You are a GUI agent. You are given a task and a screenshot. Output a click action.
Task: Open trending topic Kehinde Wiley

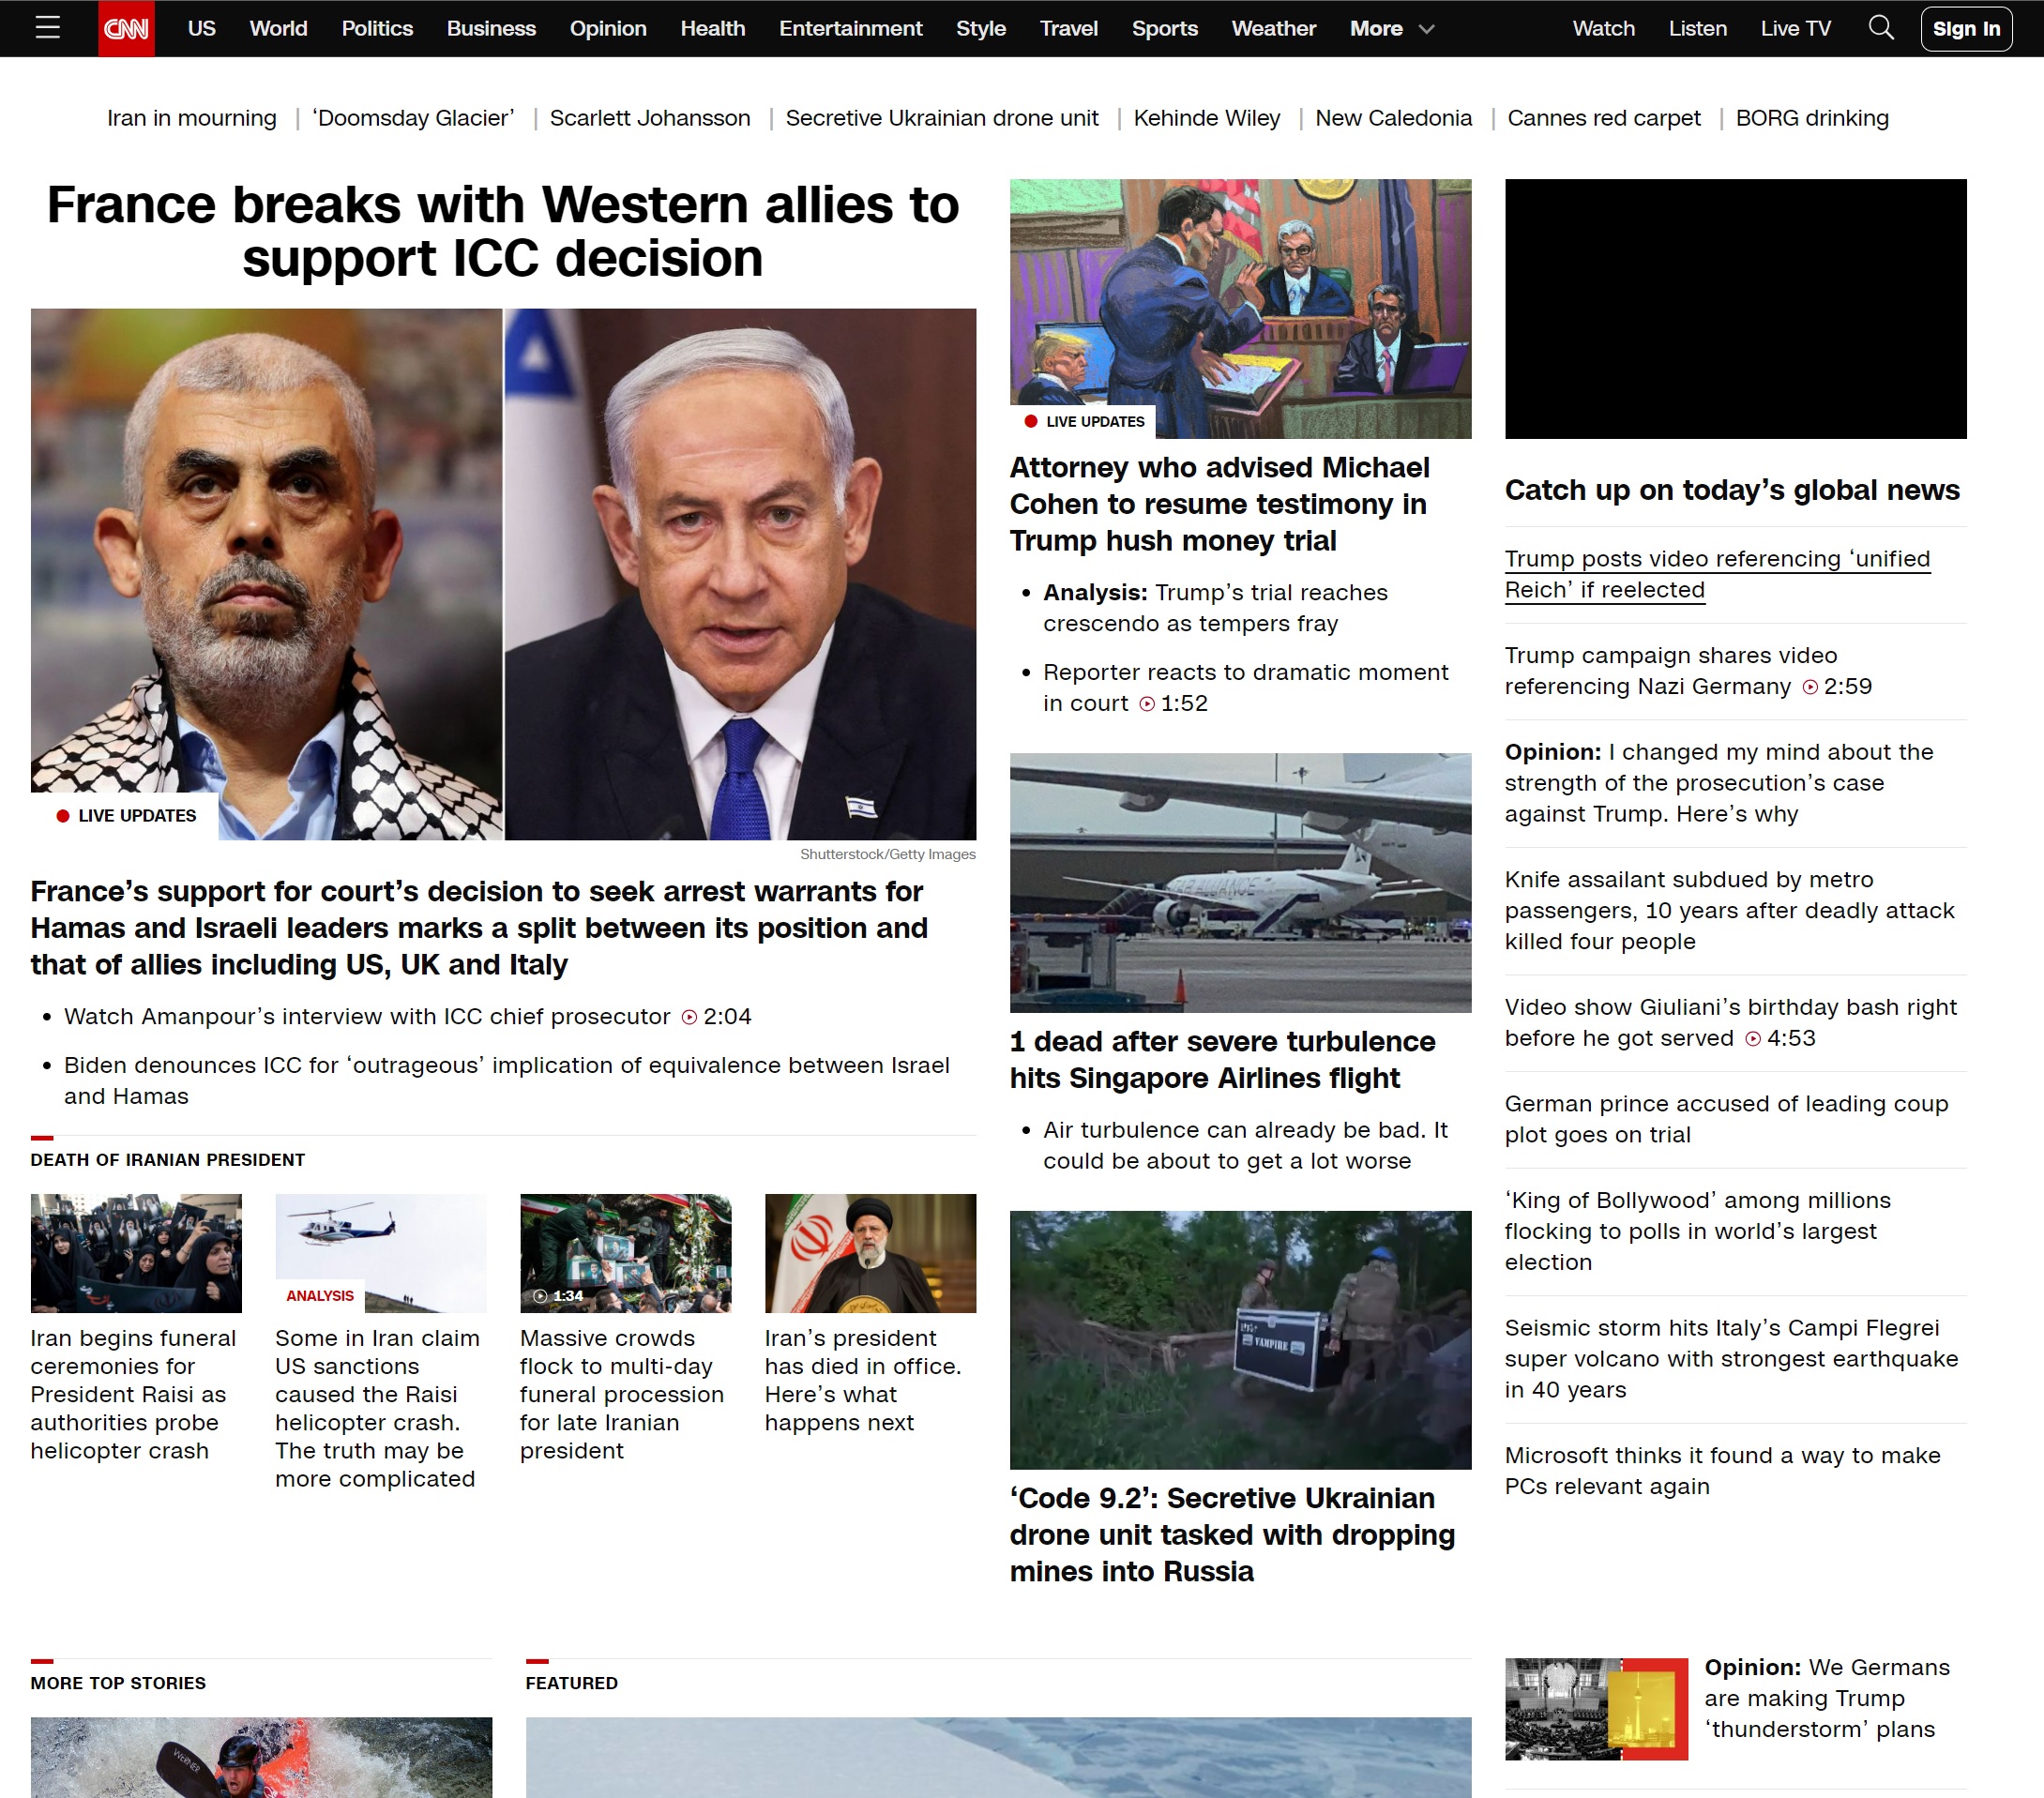click(1206, 118)
